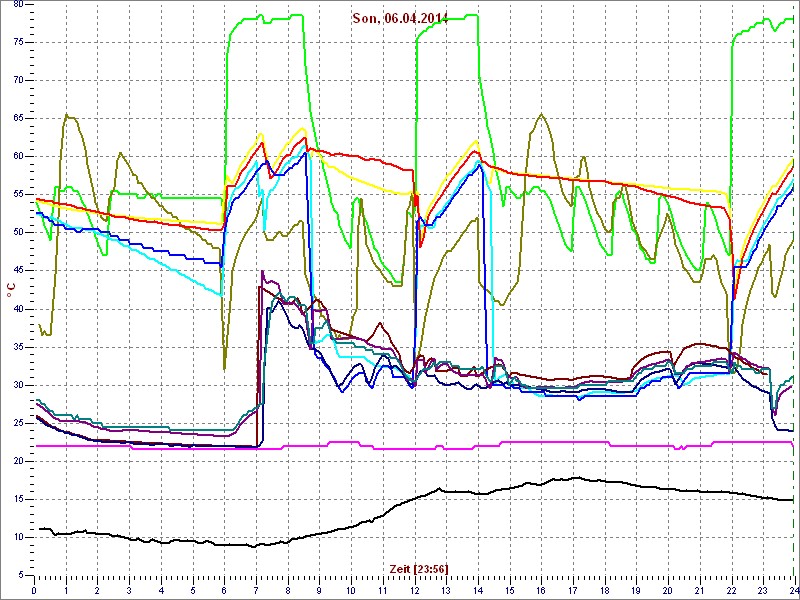Click hour 4 on the time axis
Image resolution: width=800 pixels, height=600 pixels.
(x=161, y=588)
